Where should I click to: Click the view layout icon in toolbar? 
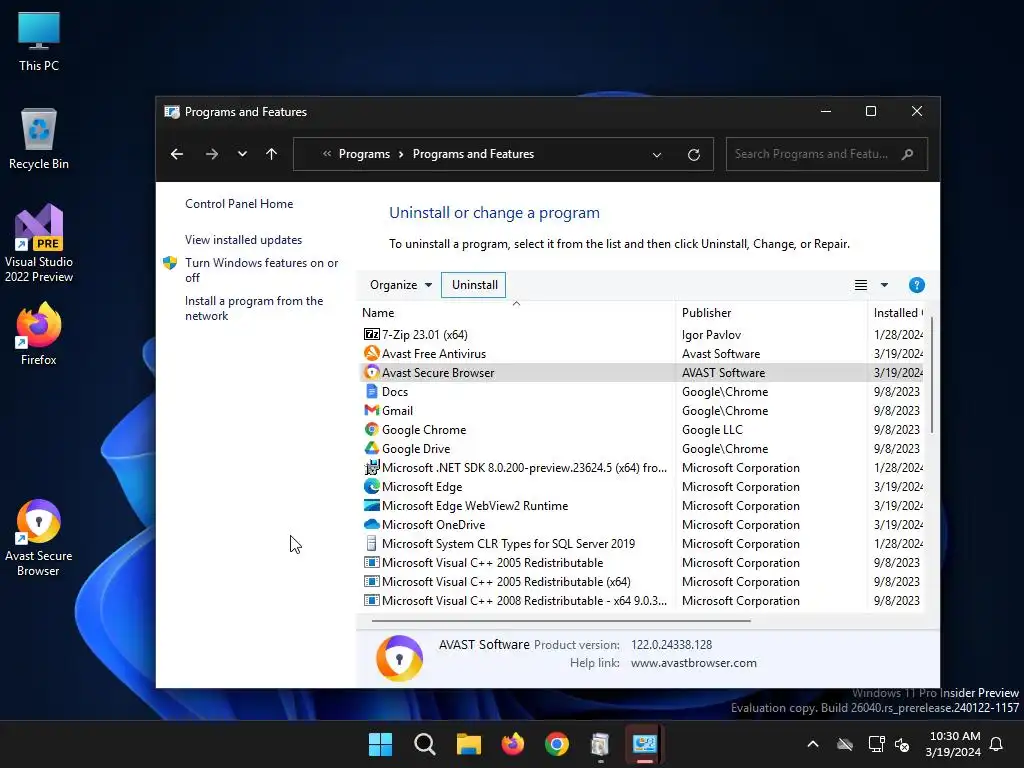861,285
